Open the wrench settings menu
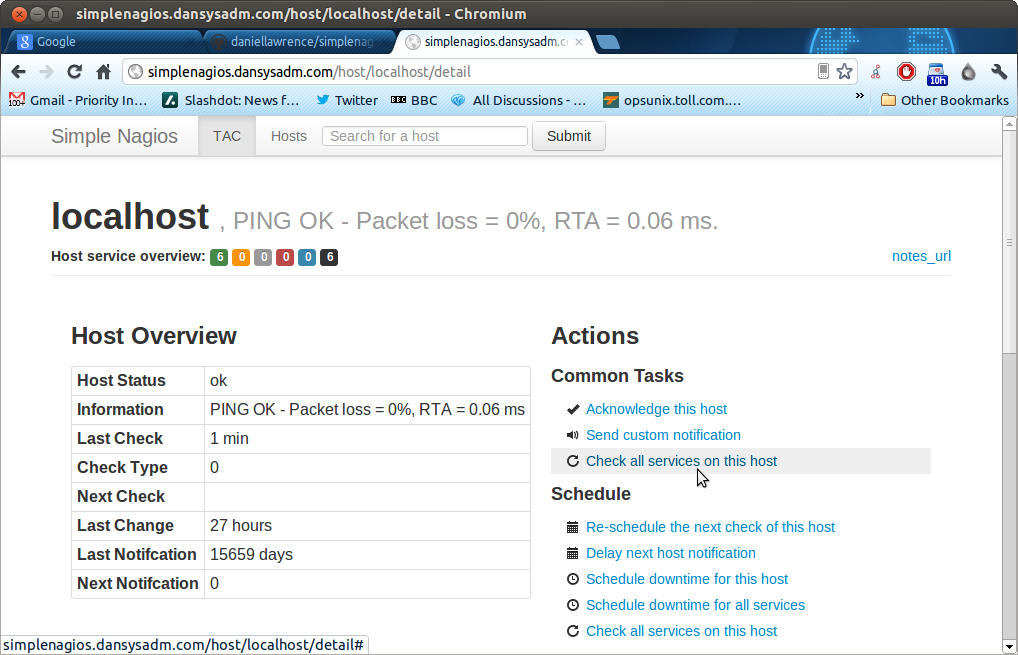 click(x=999, y=71)
